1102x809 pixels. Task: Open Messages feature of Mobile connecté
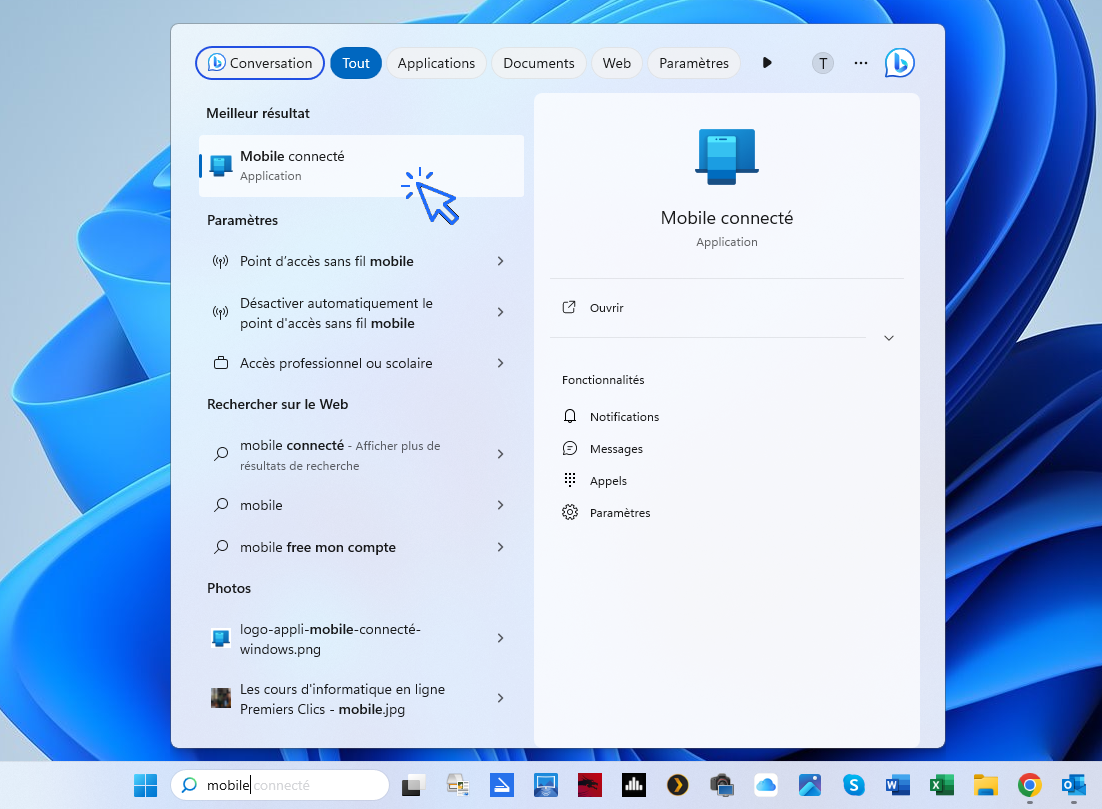602,449
